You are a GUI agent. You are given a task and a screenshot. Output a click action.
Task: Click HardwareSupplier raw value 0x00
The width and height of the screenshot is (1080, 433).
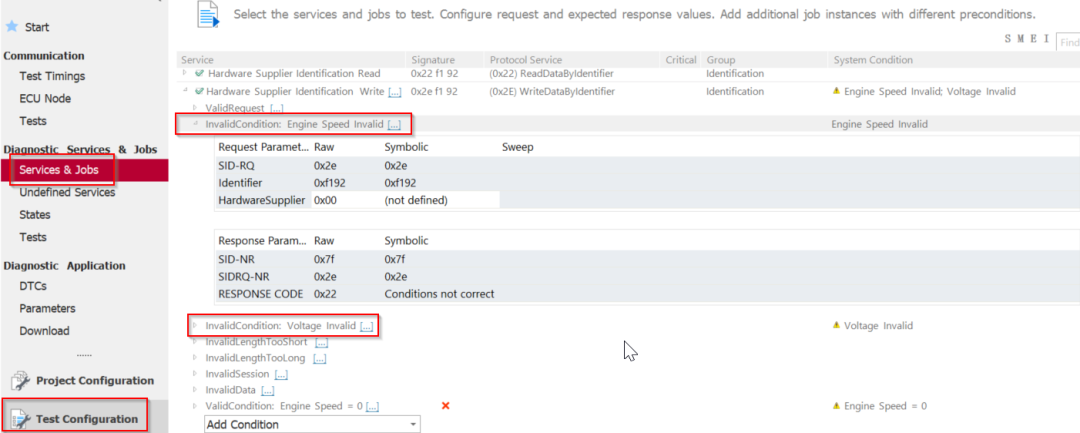click(x=324, y=200)
